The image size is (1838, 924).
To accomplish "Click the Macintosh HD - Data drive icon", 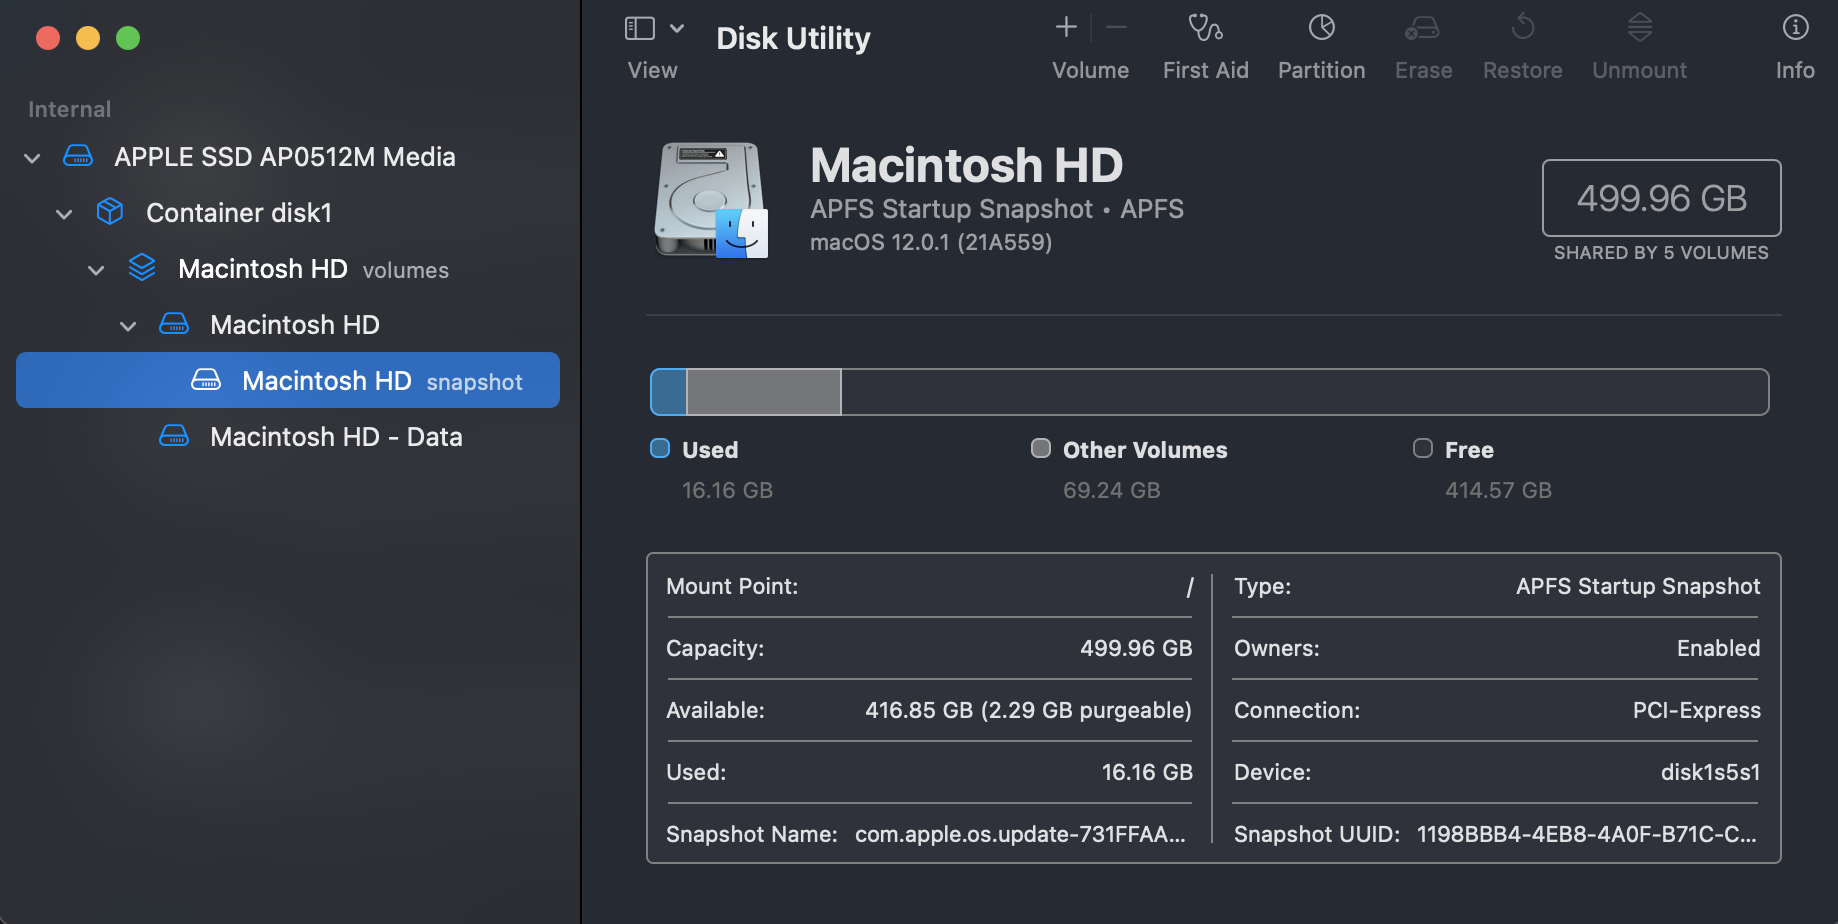I will (x=174, y=436).
